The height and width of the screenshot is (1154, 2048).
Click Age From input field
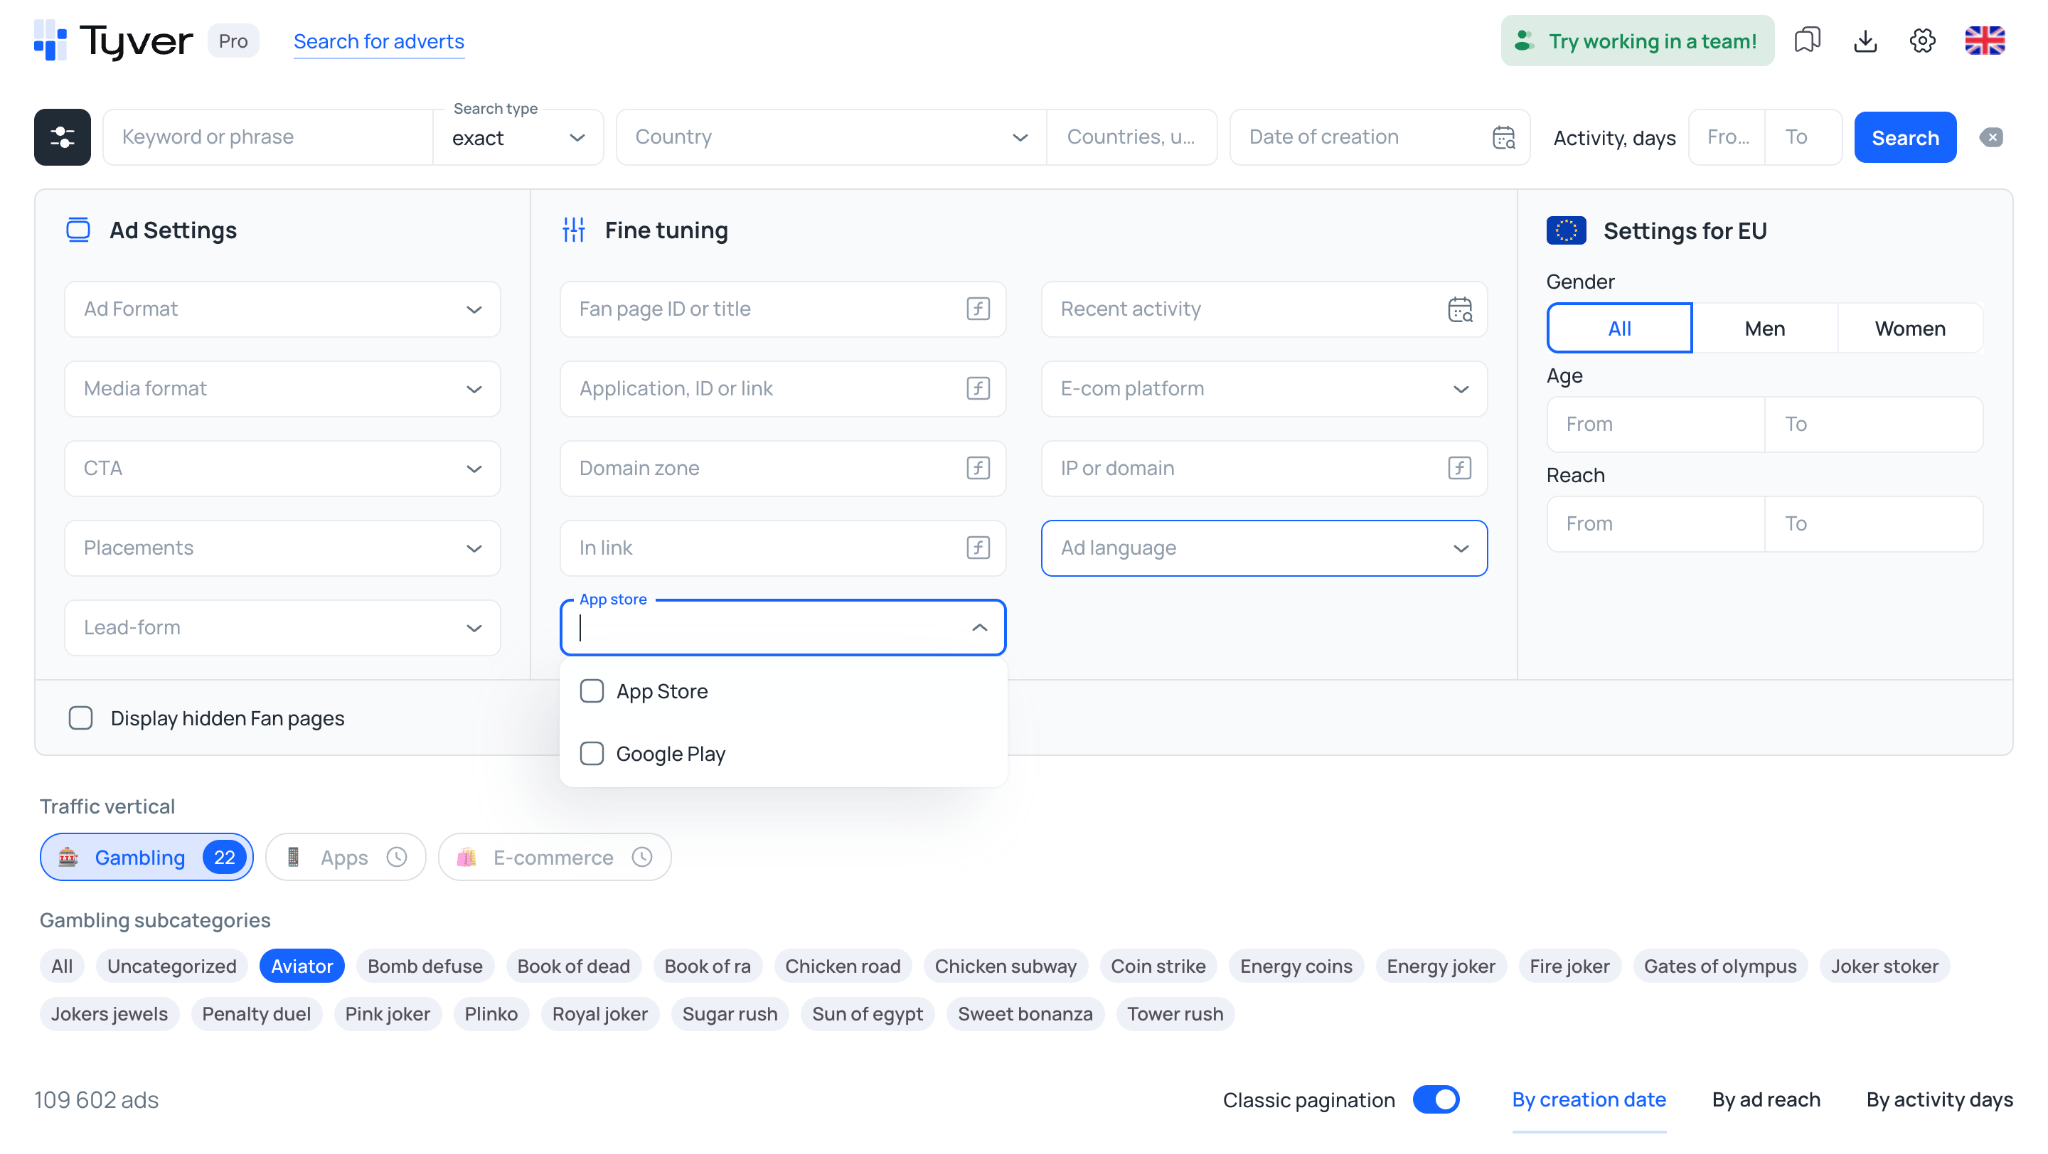point(1655,424)
